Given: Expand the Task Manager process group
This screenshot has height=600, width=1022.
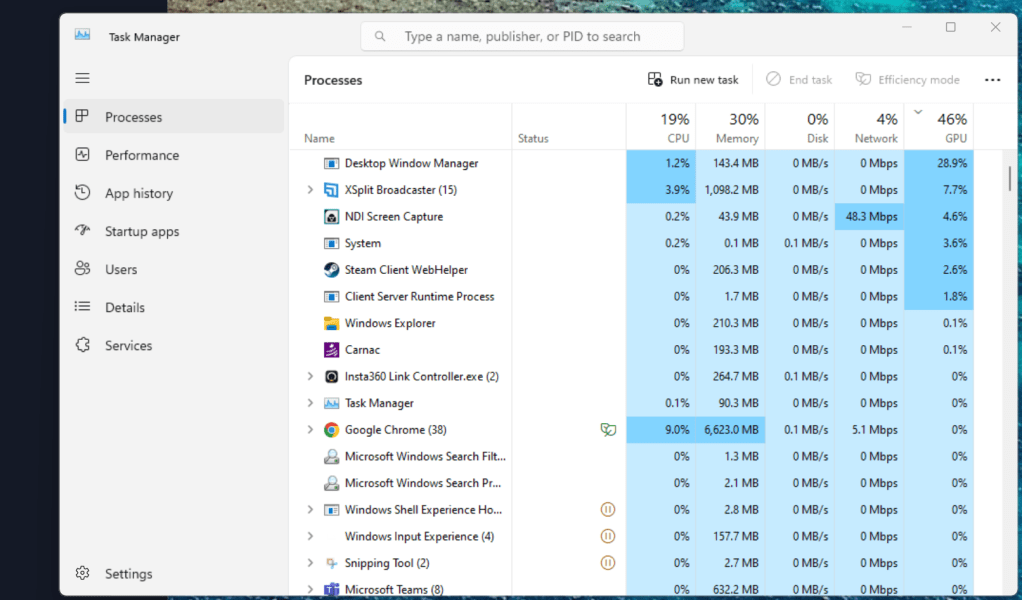Looking at the screenshot, I should pyautogui.click(x=310, y=403).
